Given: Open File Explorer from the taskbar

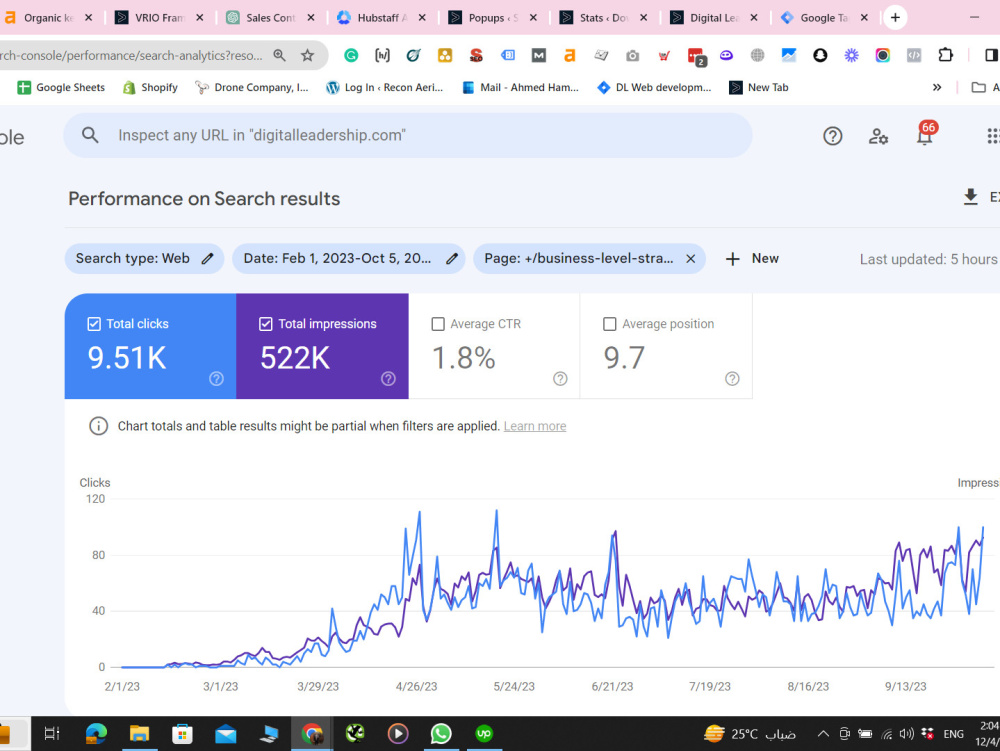Looking at the screenshot, I should (x=139, y=733).
